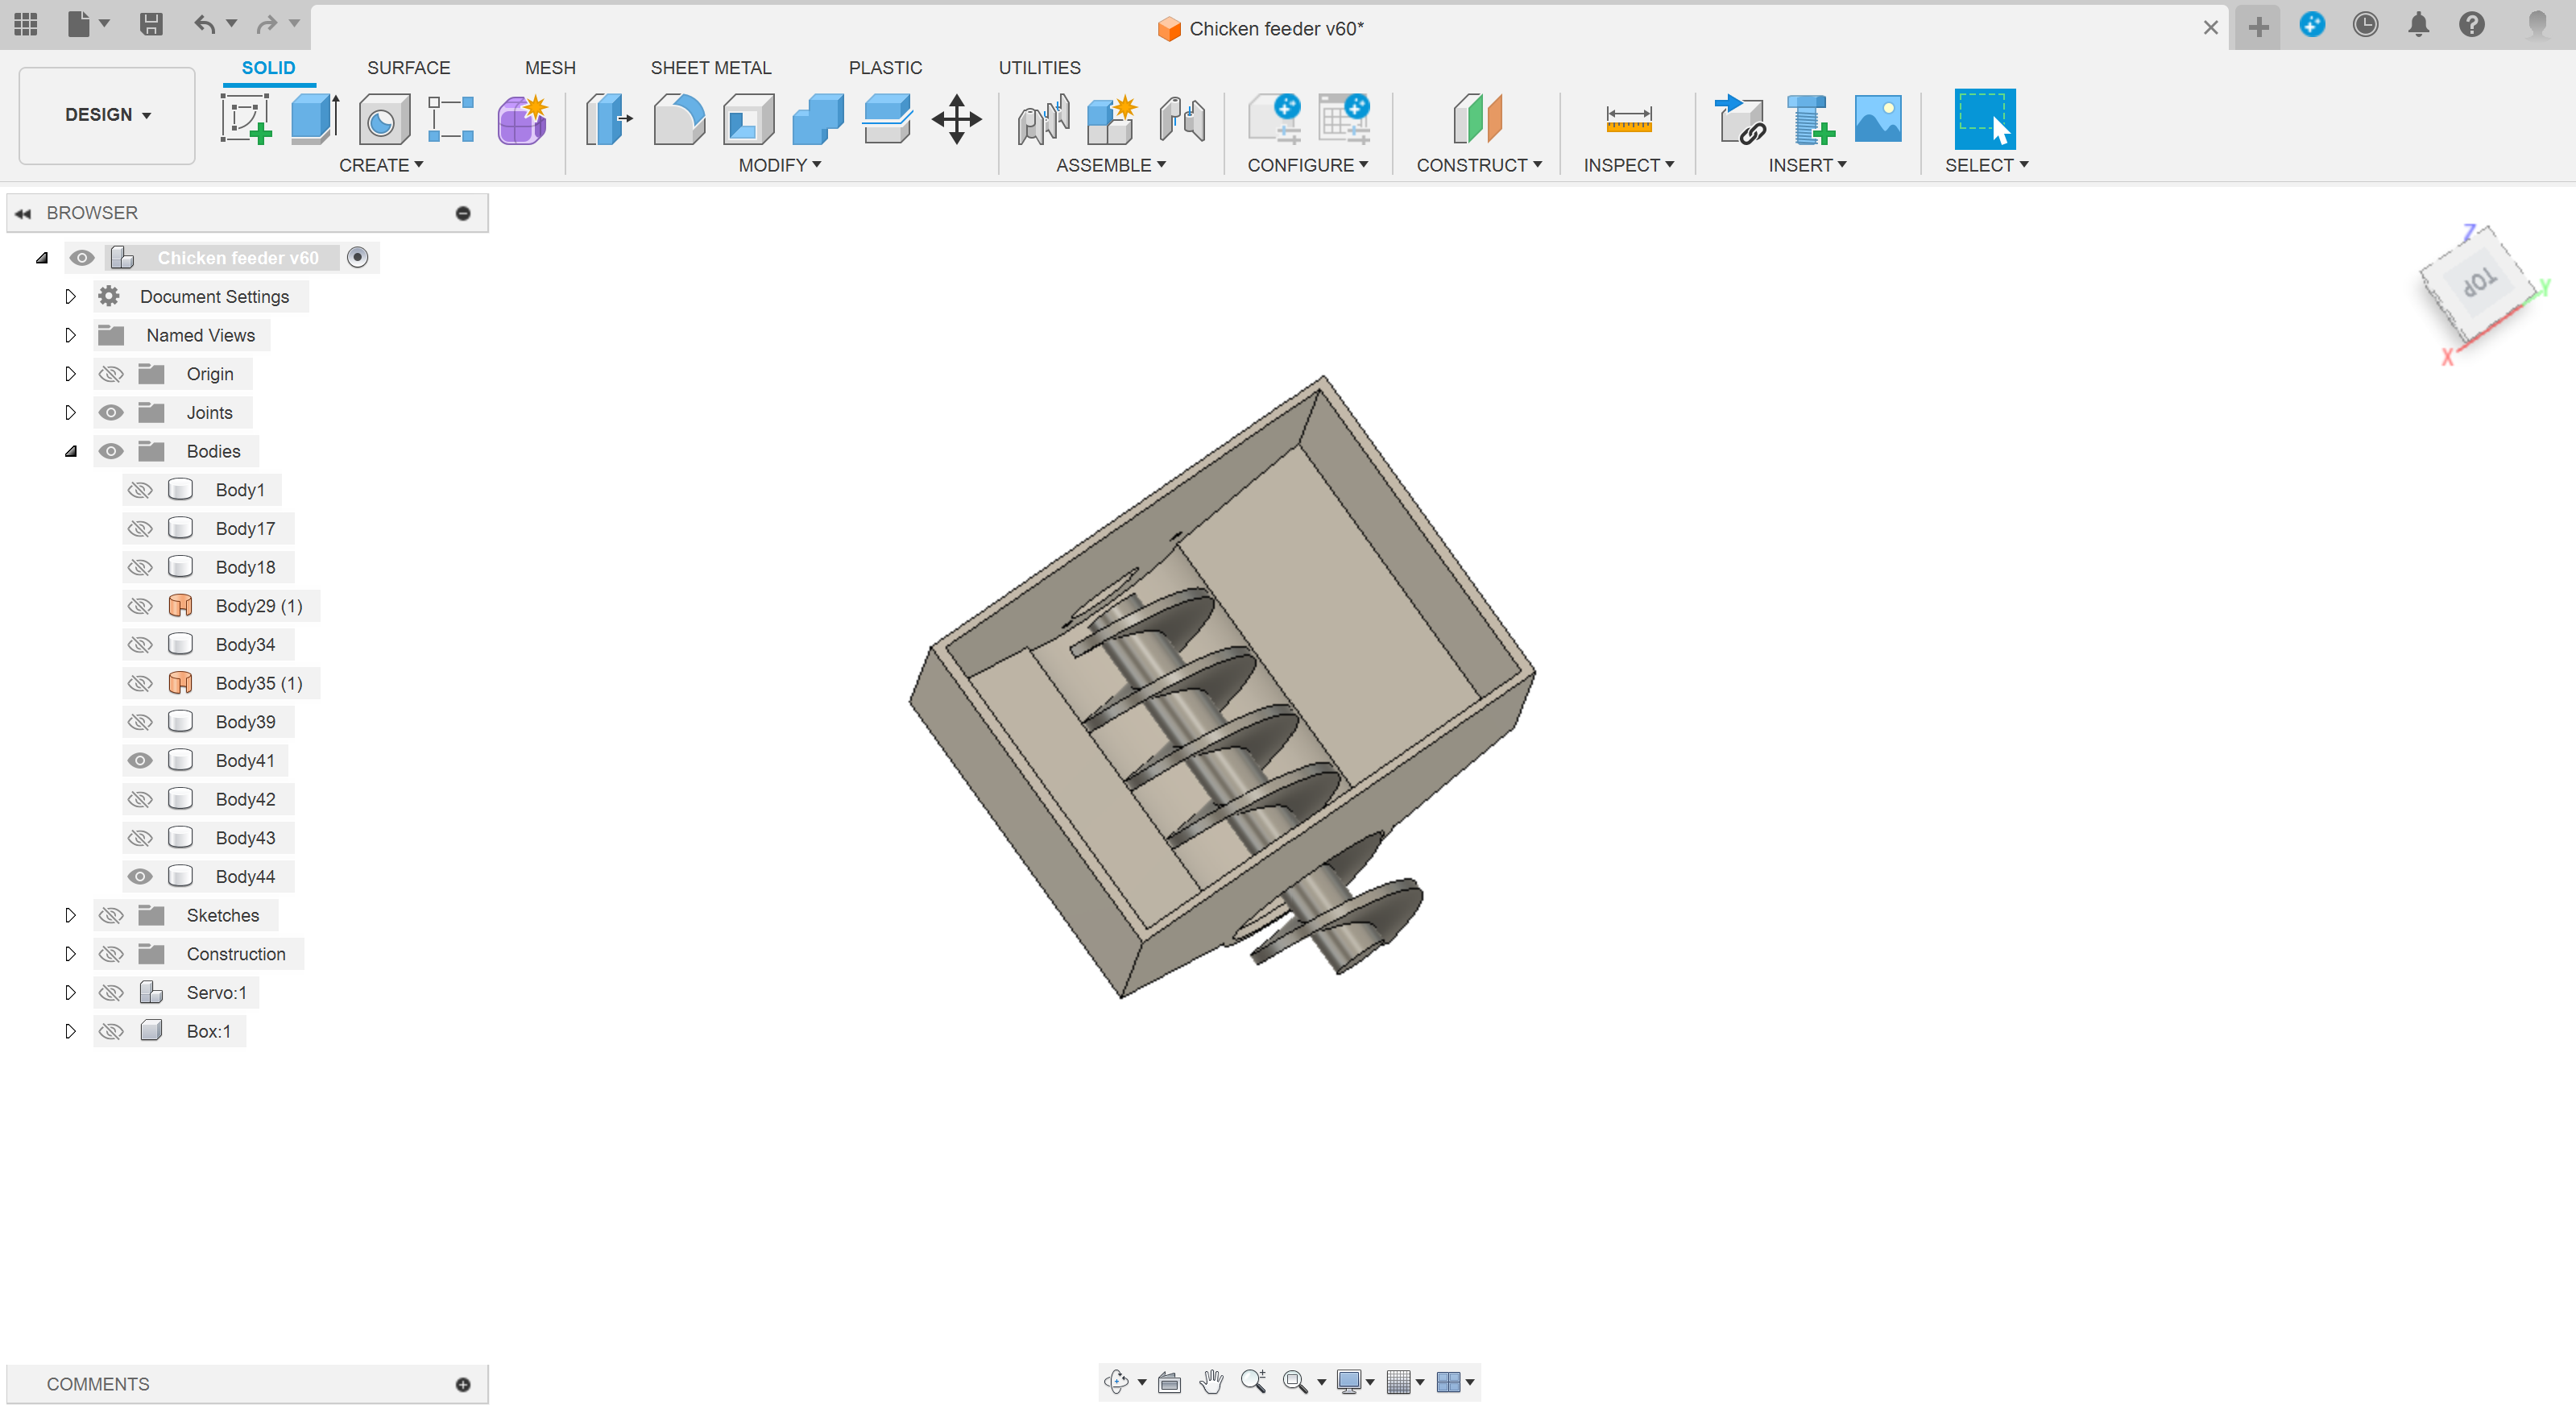
Task: Open the CONFIGURE menu label
Action: tap(1307, 165)
